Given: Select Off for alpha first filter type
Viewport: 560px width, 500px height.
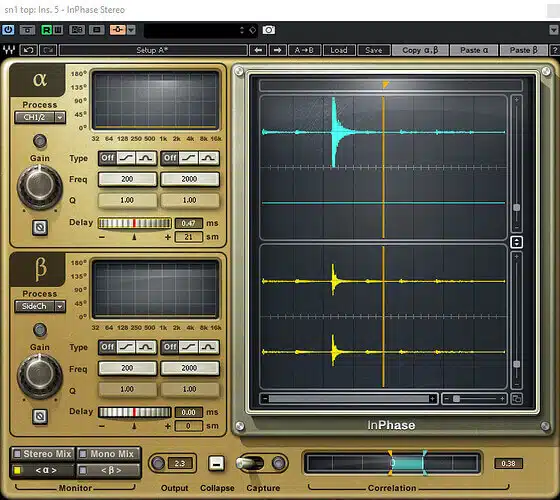Looking at the screenshot, I should pos(108,158).
